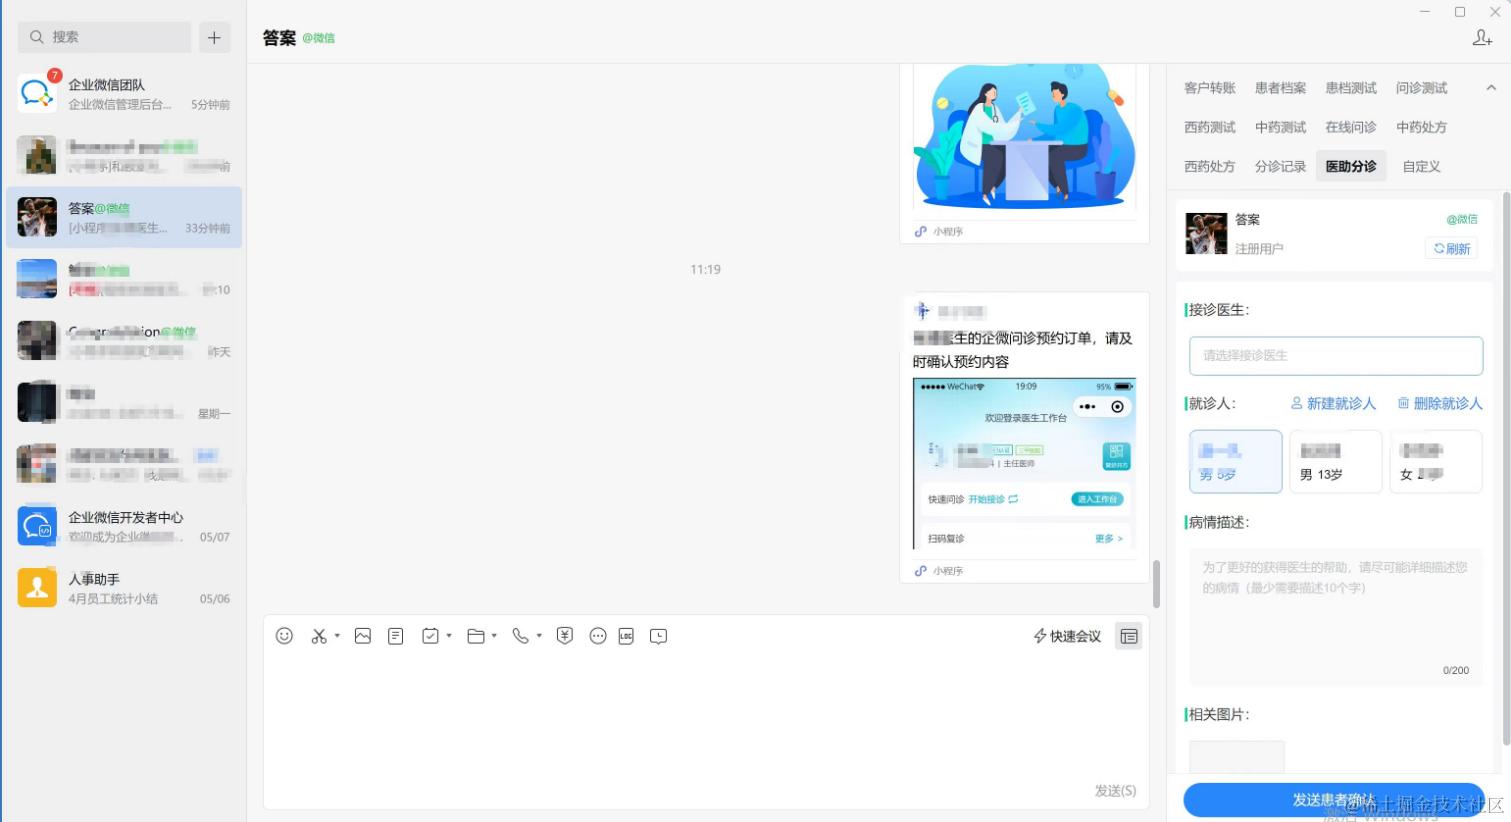Expand the dropdown arrow beside the phone icon

[x=539, y=636]
